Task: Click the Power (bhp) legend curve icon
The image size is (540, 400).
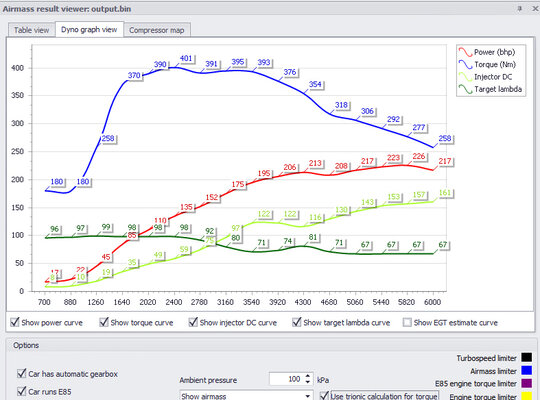Action: [465, 52]
